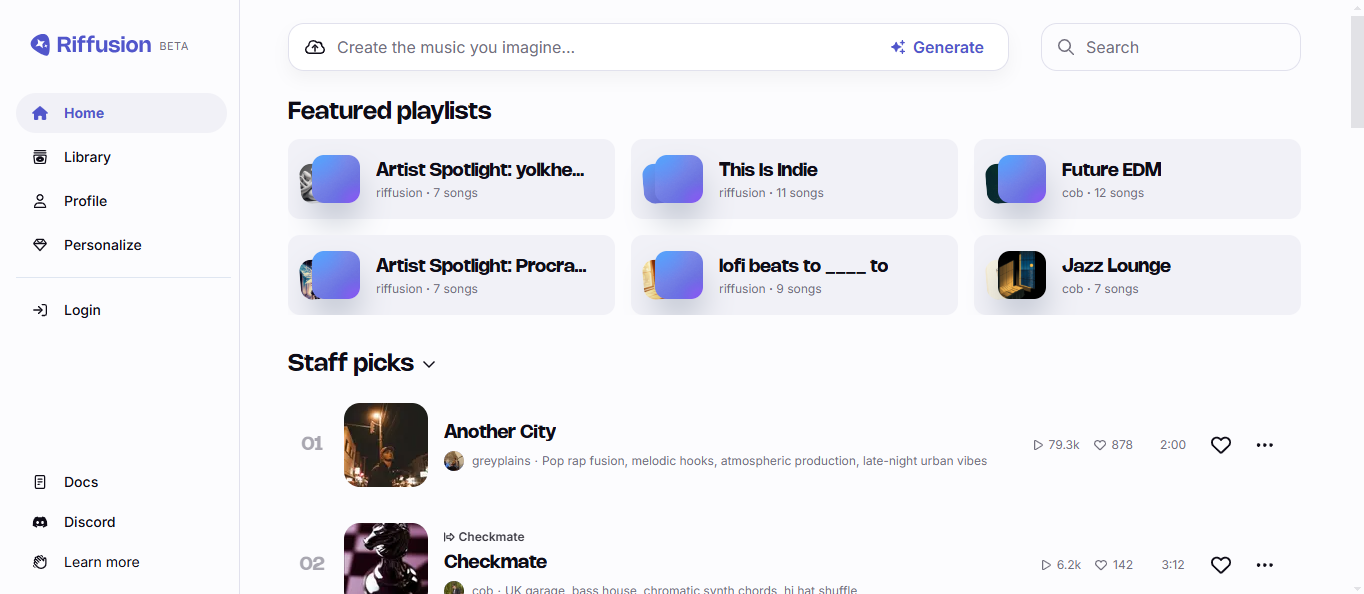Like Checkmate with heart button
Image resolution: width=1364 pixels, height=594 pixels.
tap(1221, 565)
